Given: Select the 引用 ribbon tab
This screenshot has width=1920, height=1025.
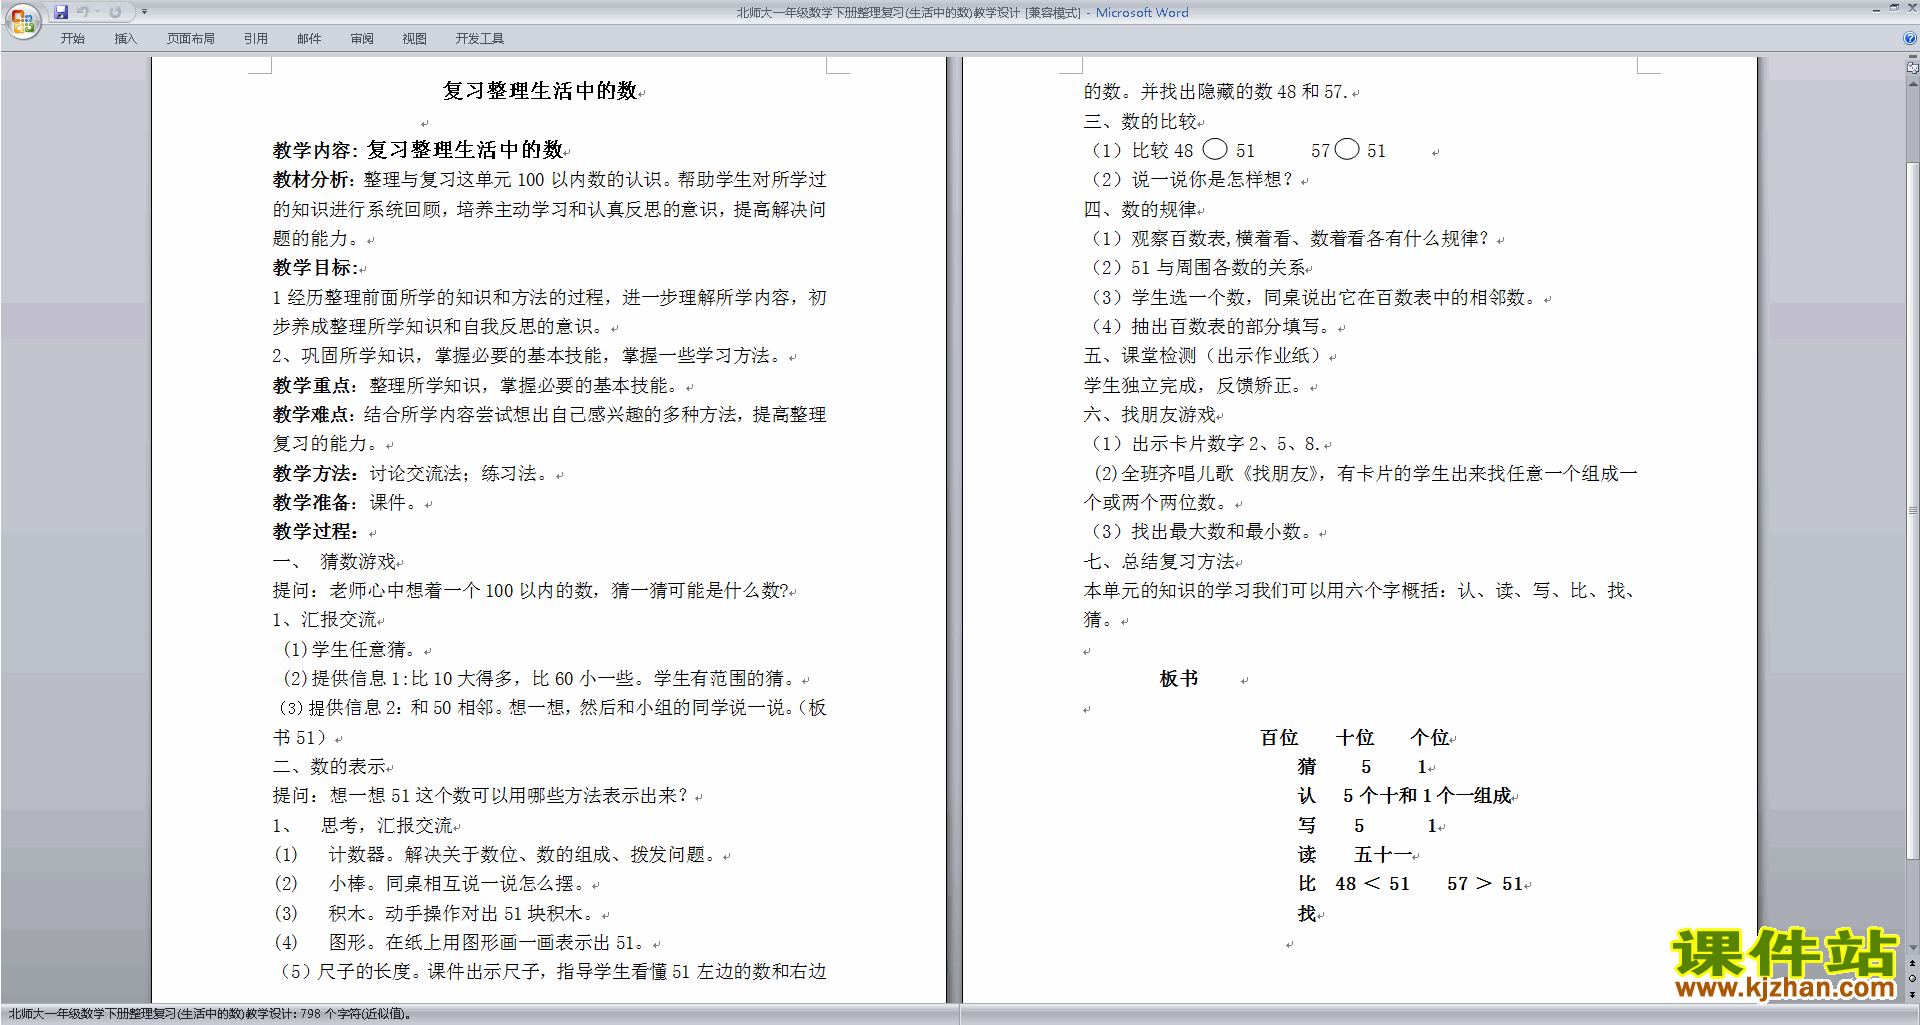Looking at the screenshot, I should [255, 38].
